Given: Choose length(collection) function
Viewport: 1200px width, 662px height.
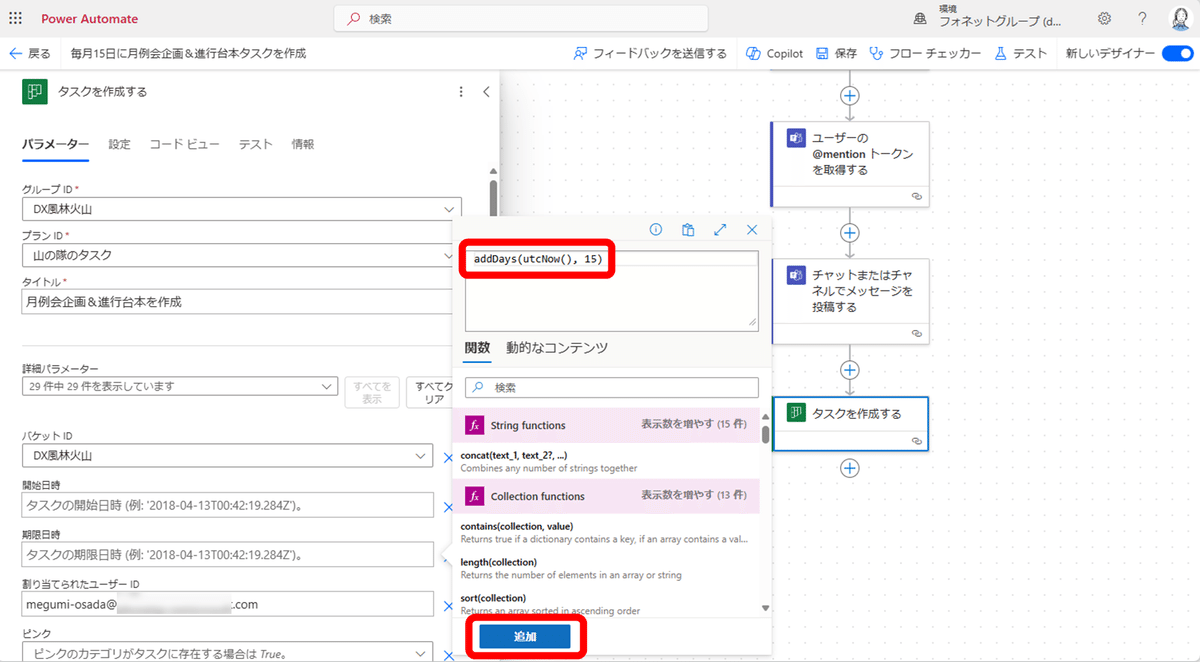Looking at the screenshot, I should click(606, 568).
